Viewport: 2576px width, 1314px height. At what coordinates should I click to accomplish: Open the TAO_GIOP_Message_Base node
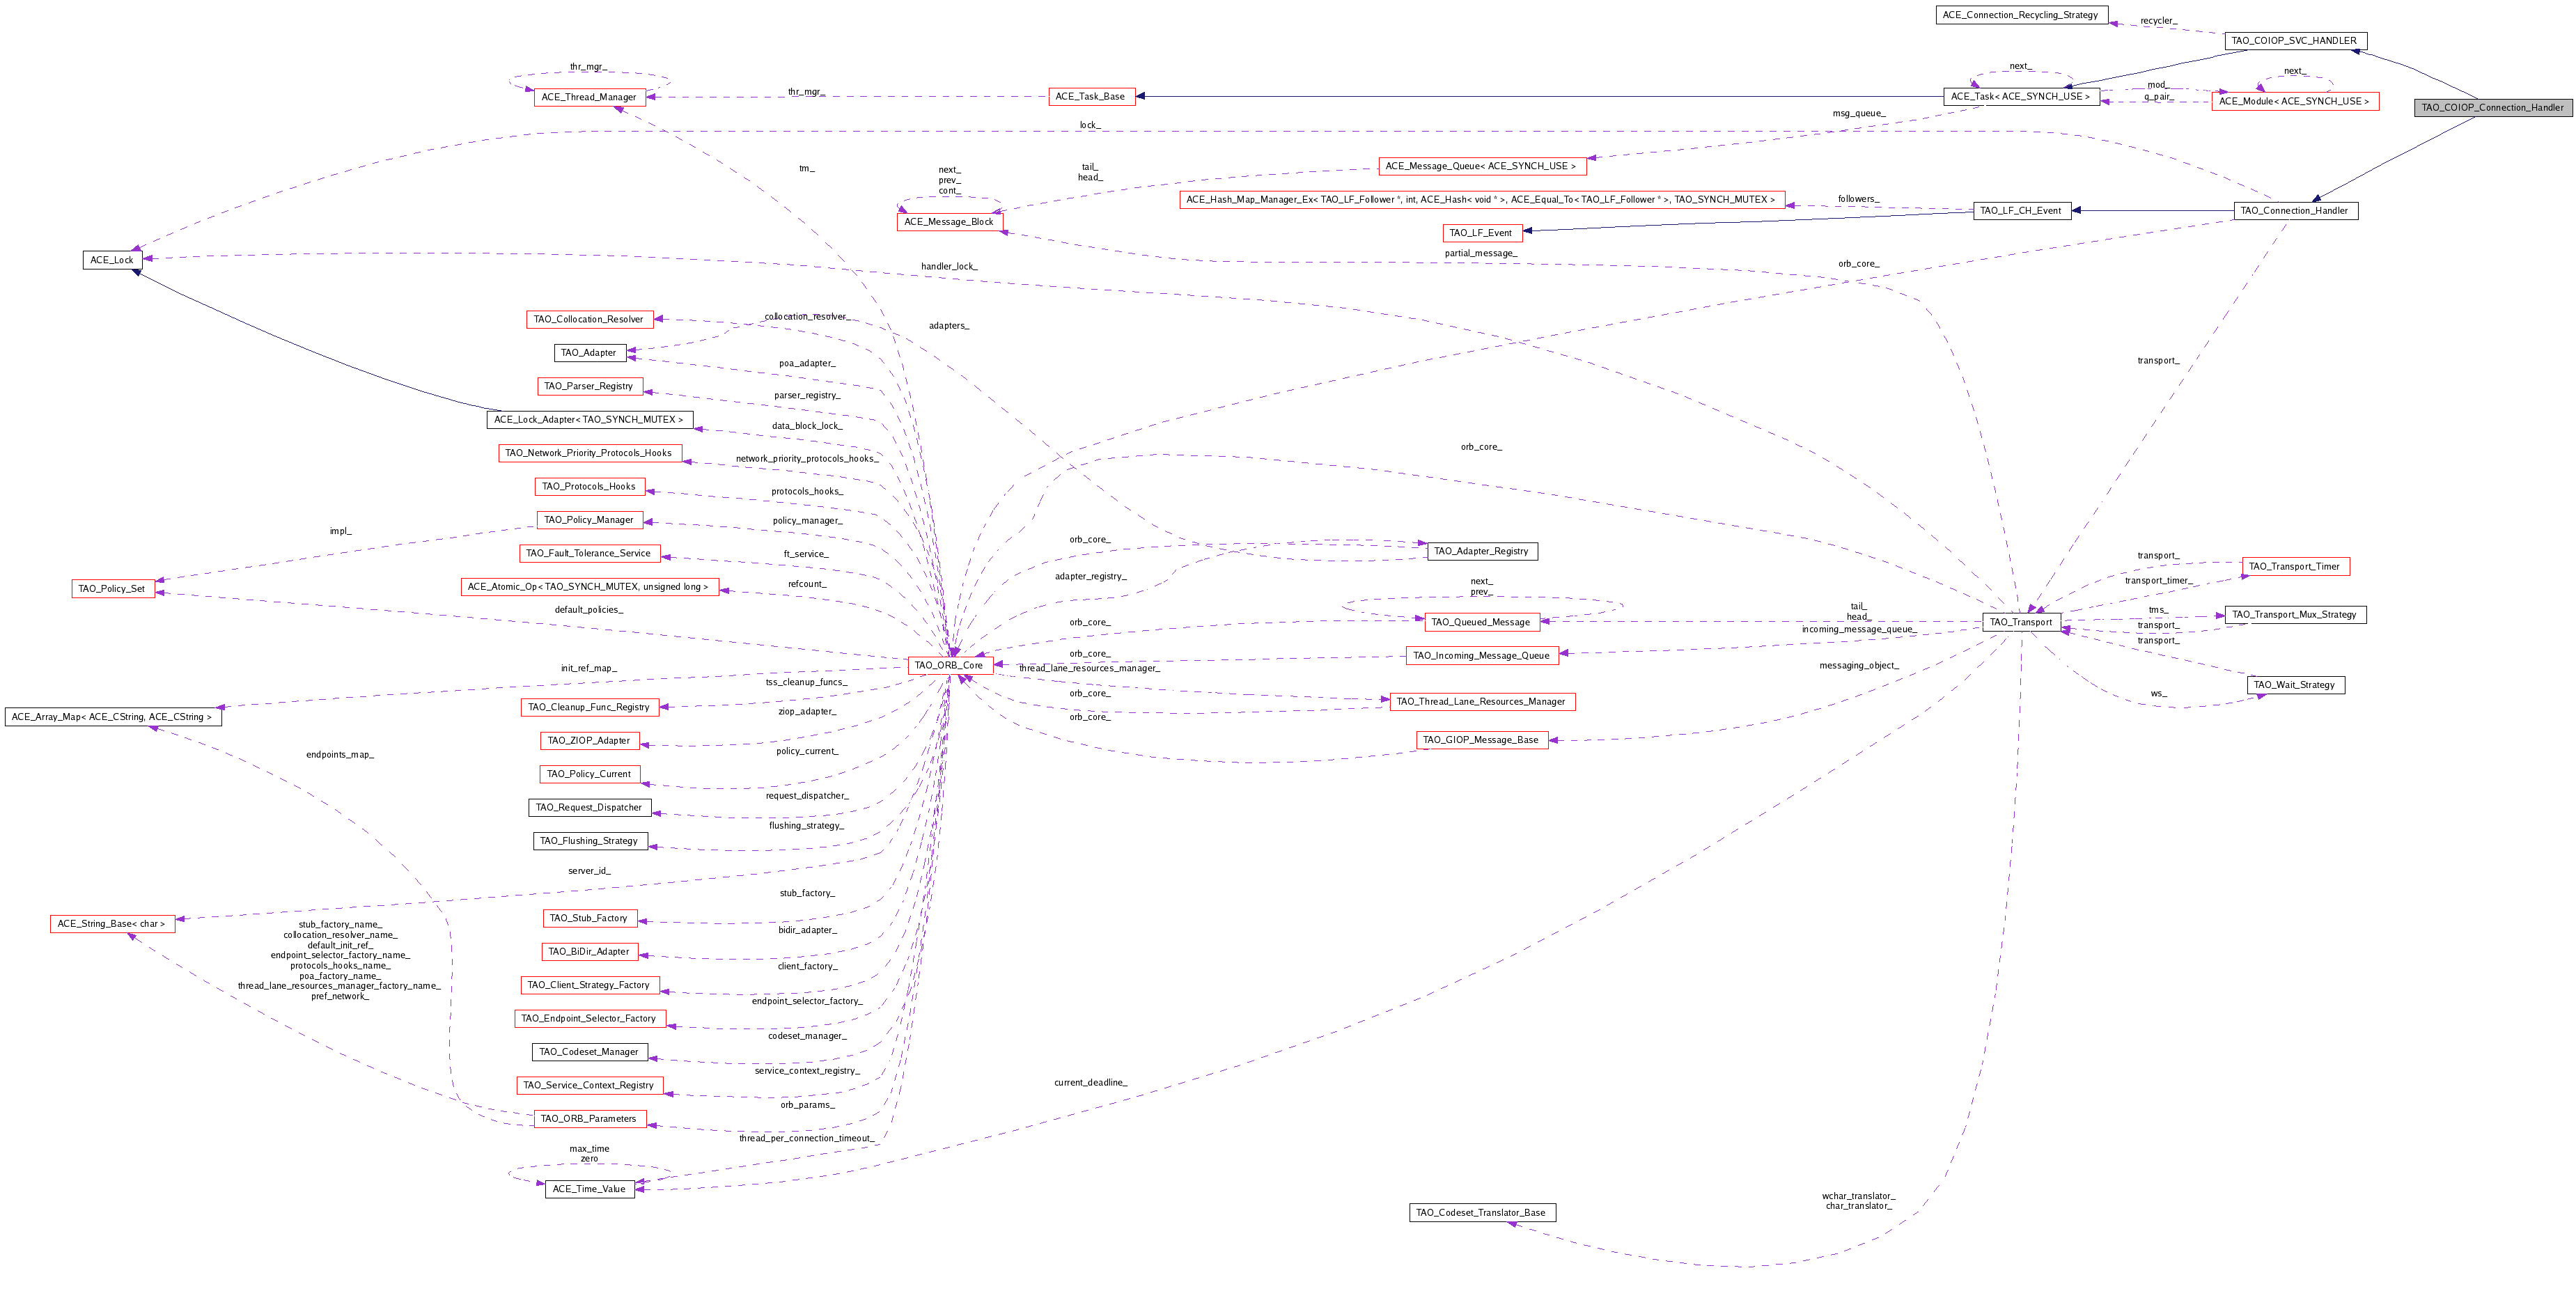click(1480, 740)
